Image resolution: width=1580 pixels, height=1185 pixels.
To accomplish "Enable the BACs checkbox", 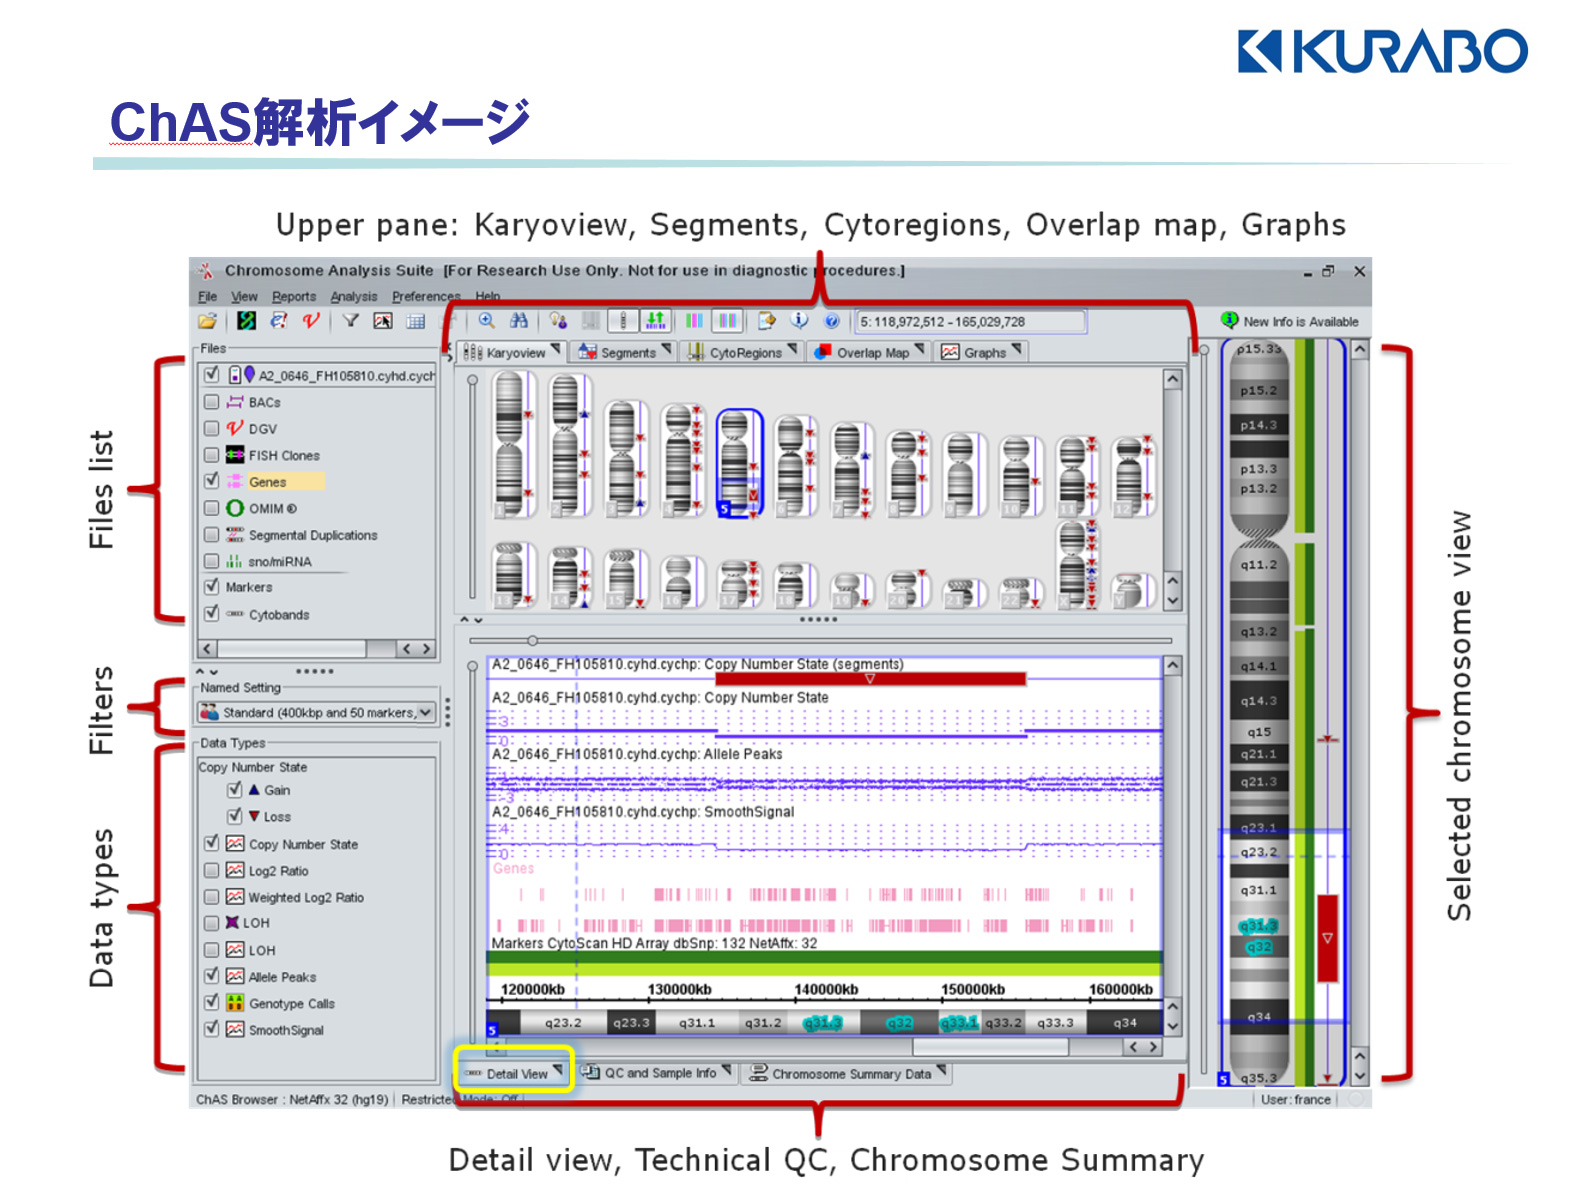I will point(211,402).
